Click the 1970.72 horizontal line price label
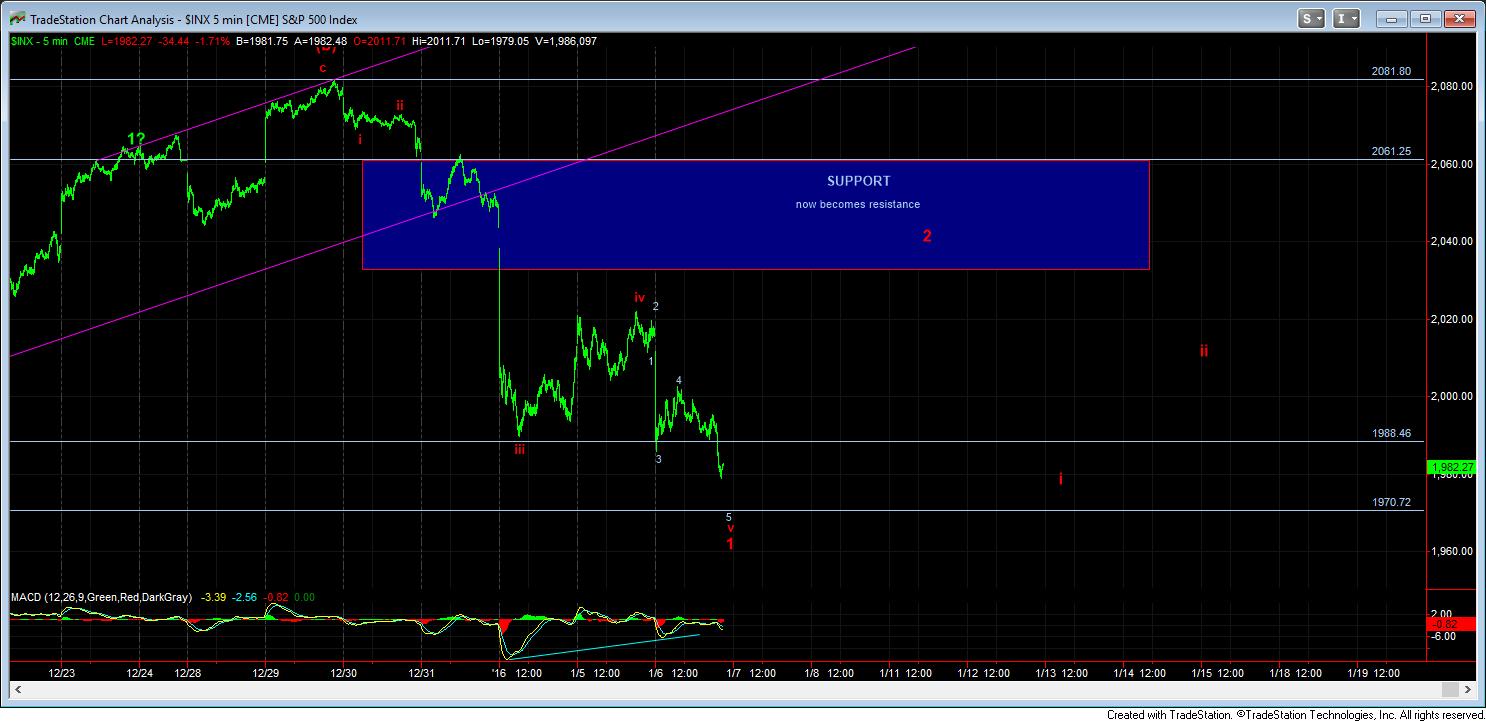This screenshot has height=721, width=1486. coord(1391,502)
